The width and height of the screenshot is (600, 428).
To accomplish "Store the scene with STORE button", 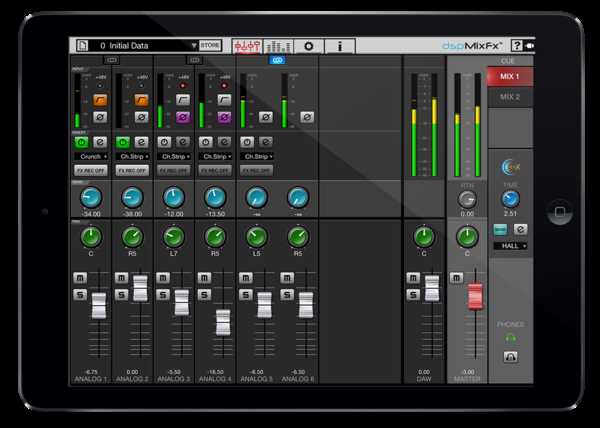I will pyautogui.click(x=210, y=46).
